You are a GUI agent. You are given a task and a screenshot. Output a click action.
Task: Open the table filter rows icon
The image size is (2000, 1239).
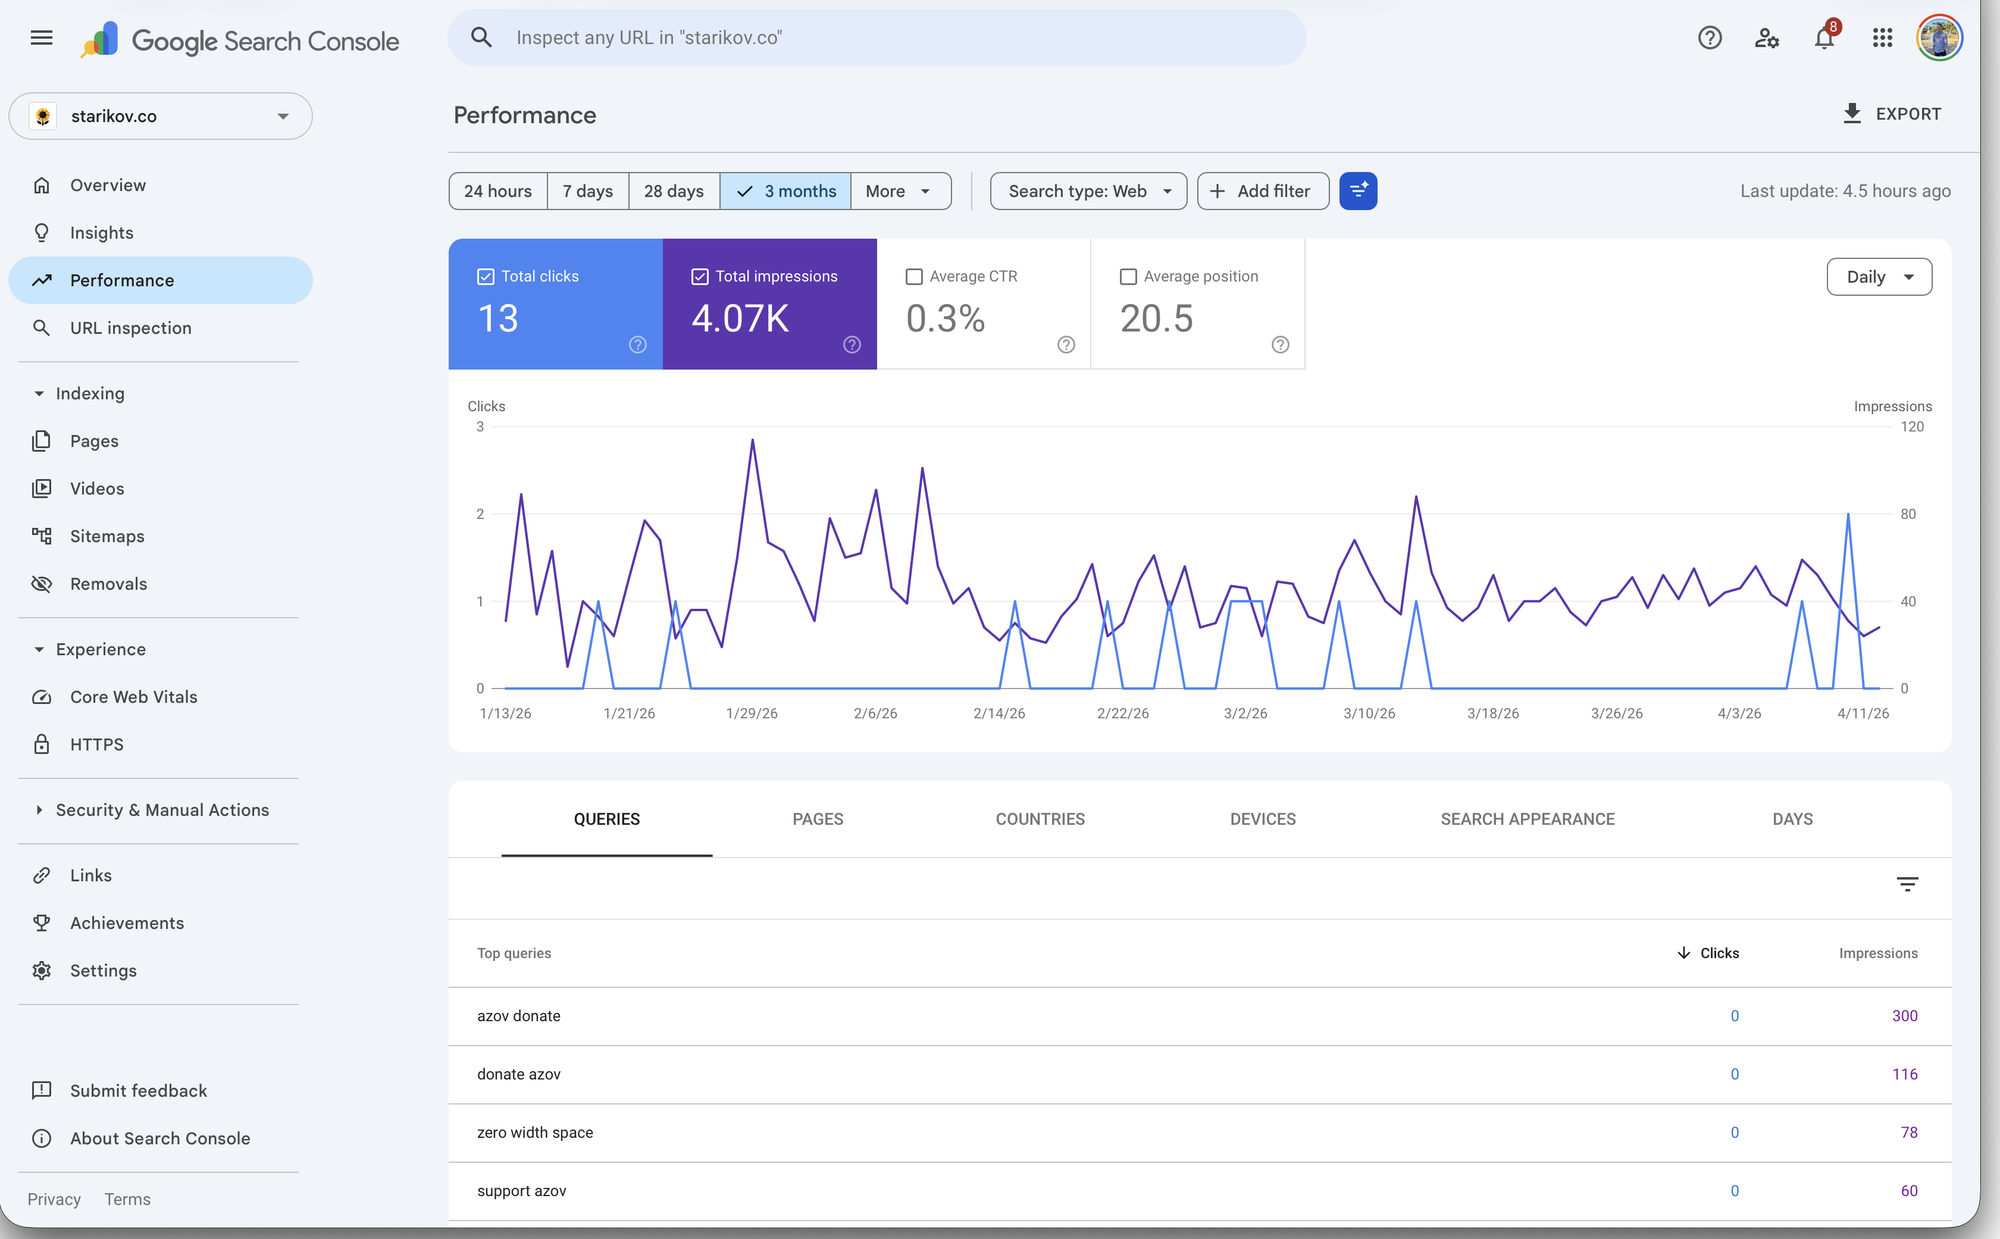pos(1907,884)
